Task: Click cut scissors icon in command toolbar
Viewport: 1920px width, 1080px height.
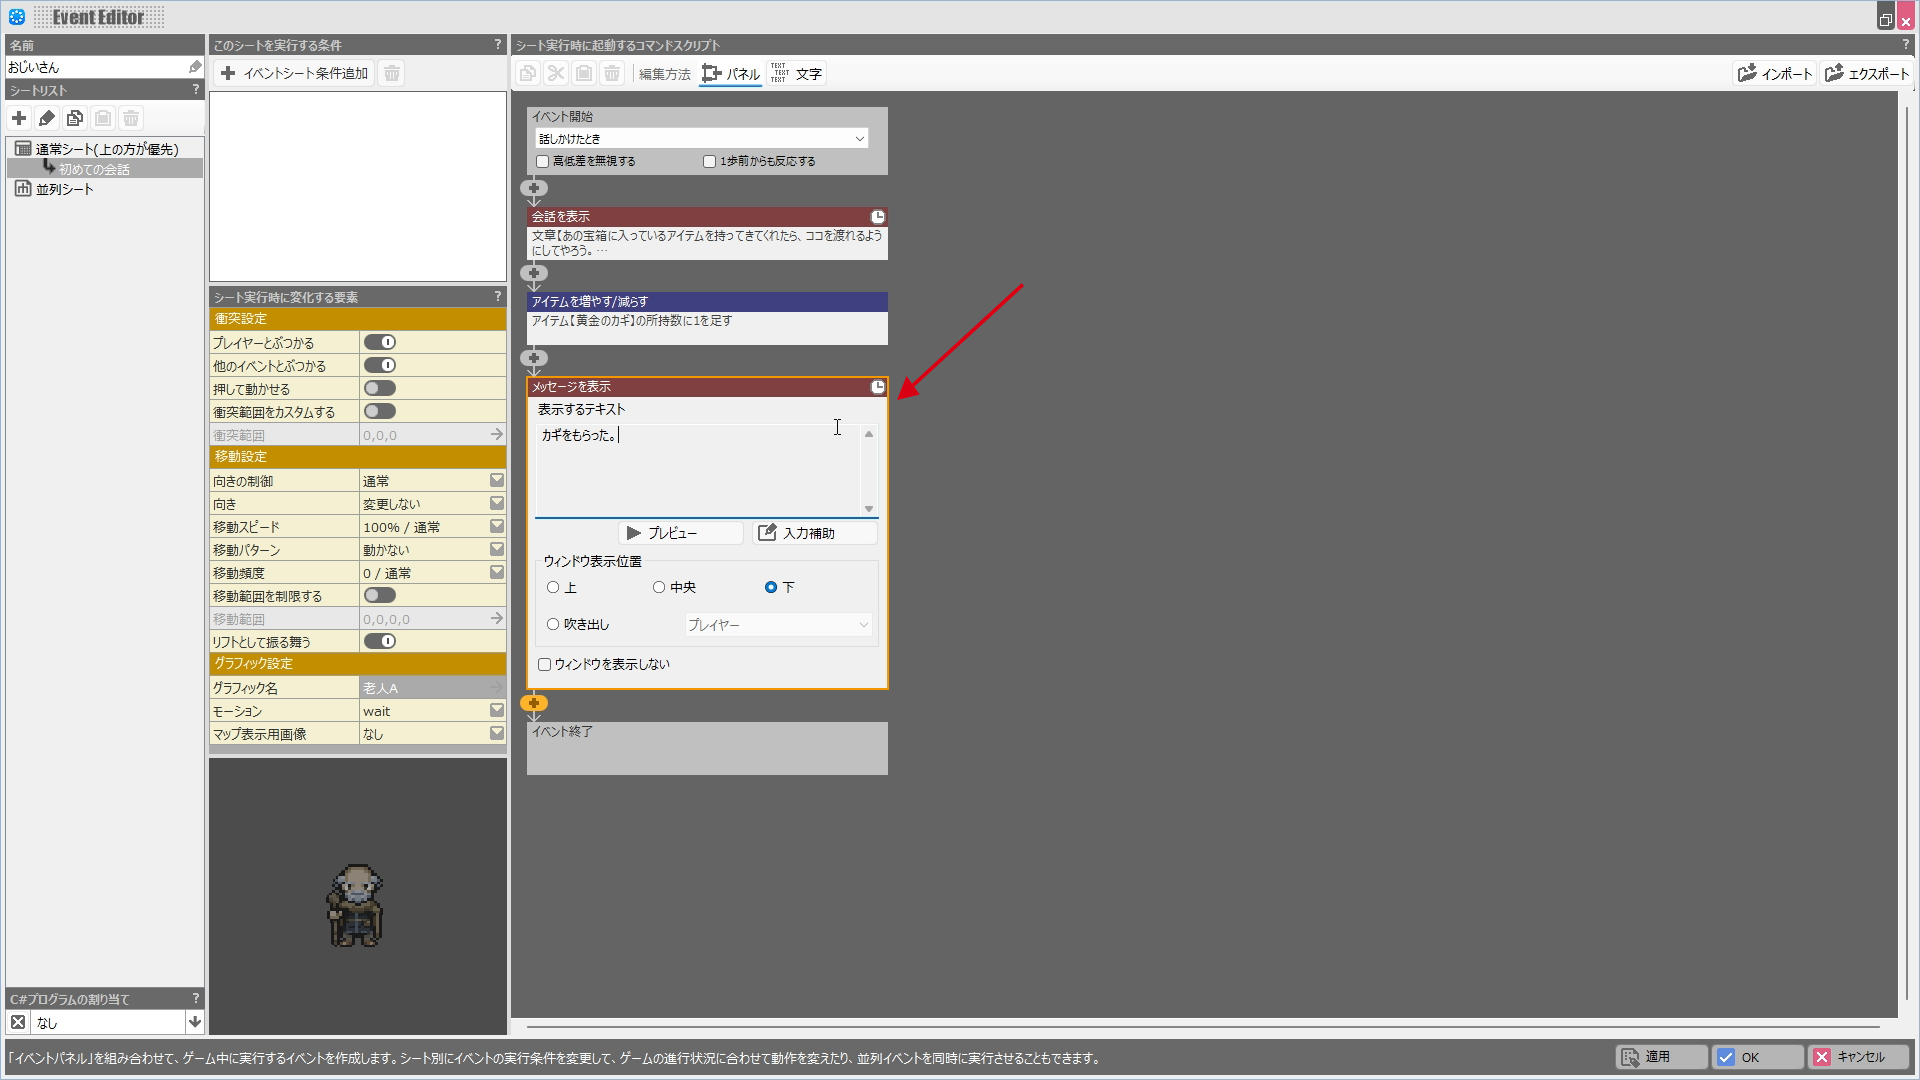Action: click(x=556, y=73)
